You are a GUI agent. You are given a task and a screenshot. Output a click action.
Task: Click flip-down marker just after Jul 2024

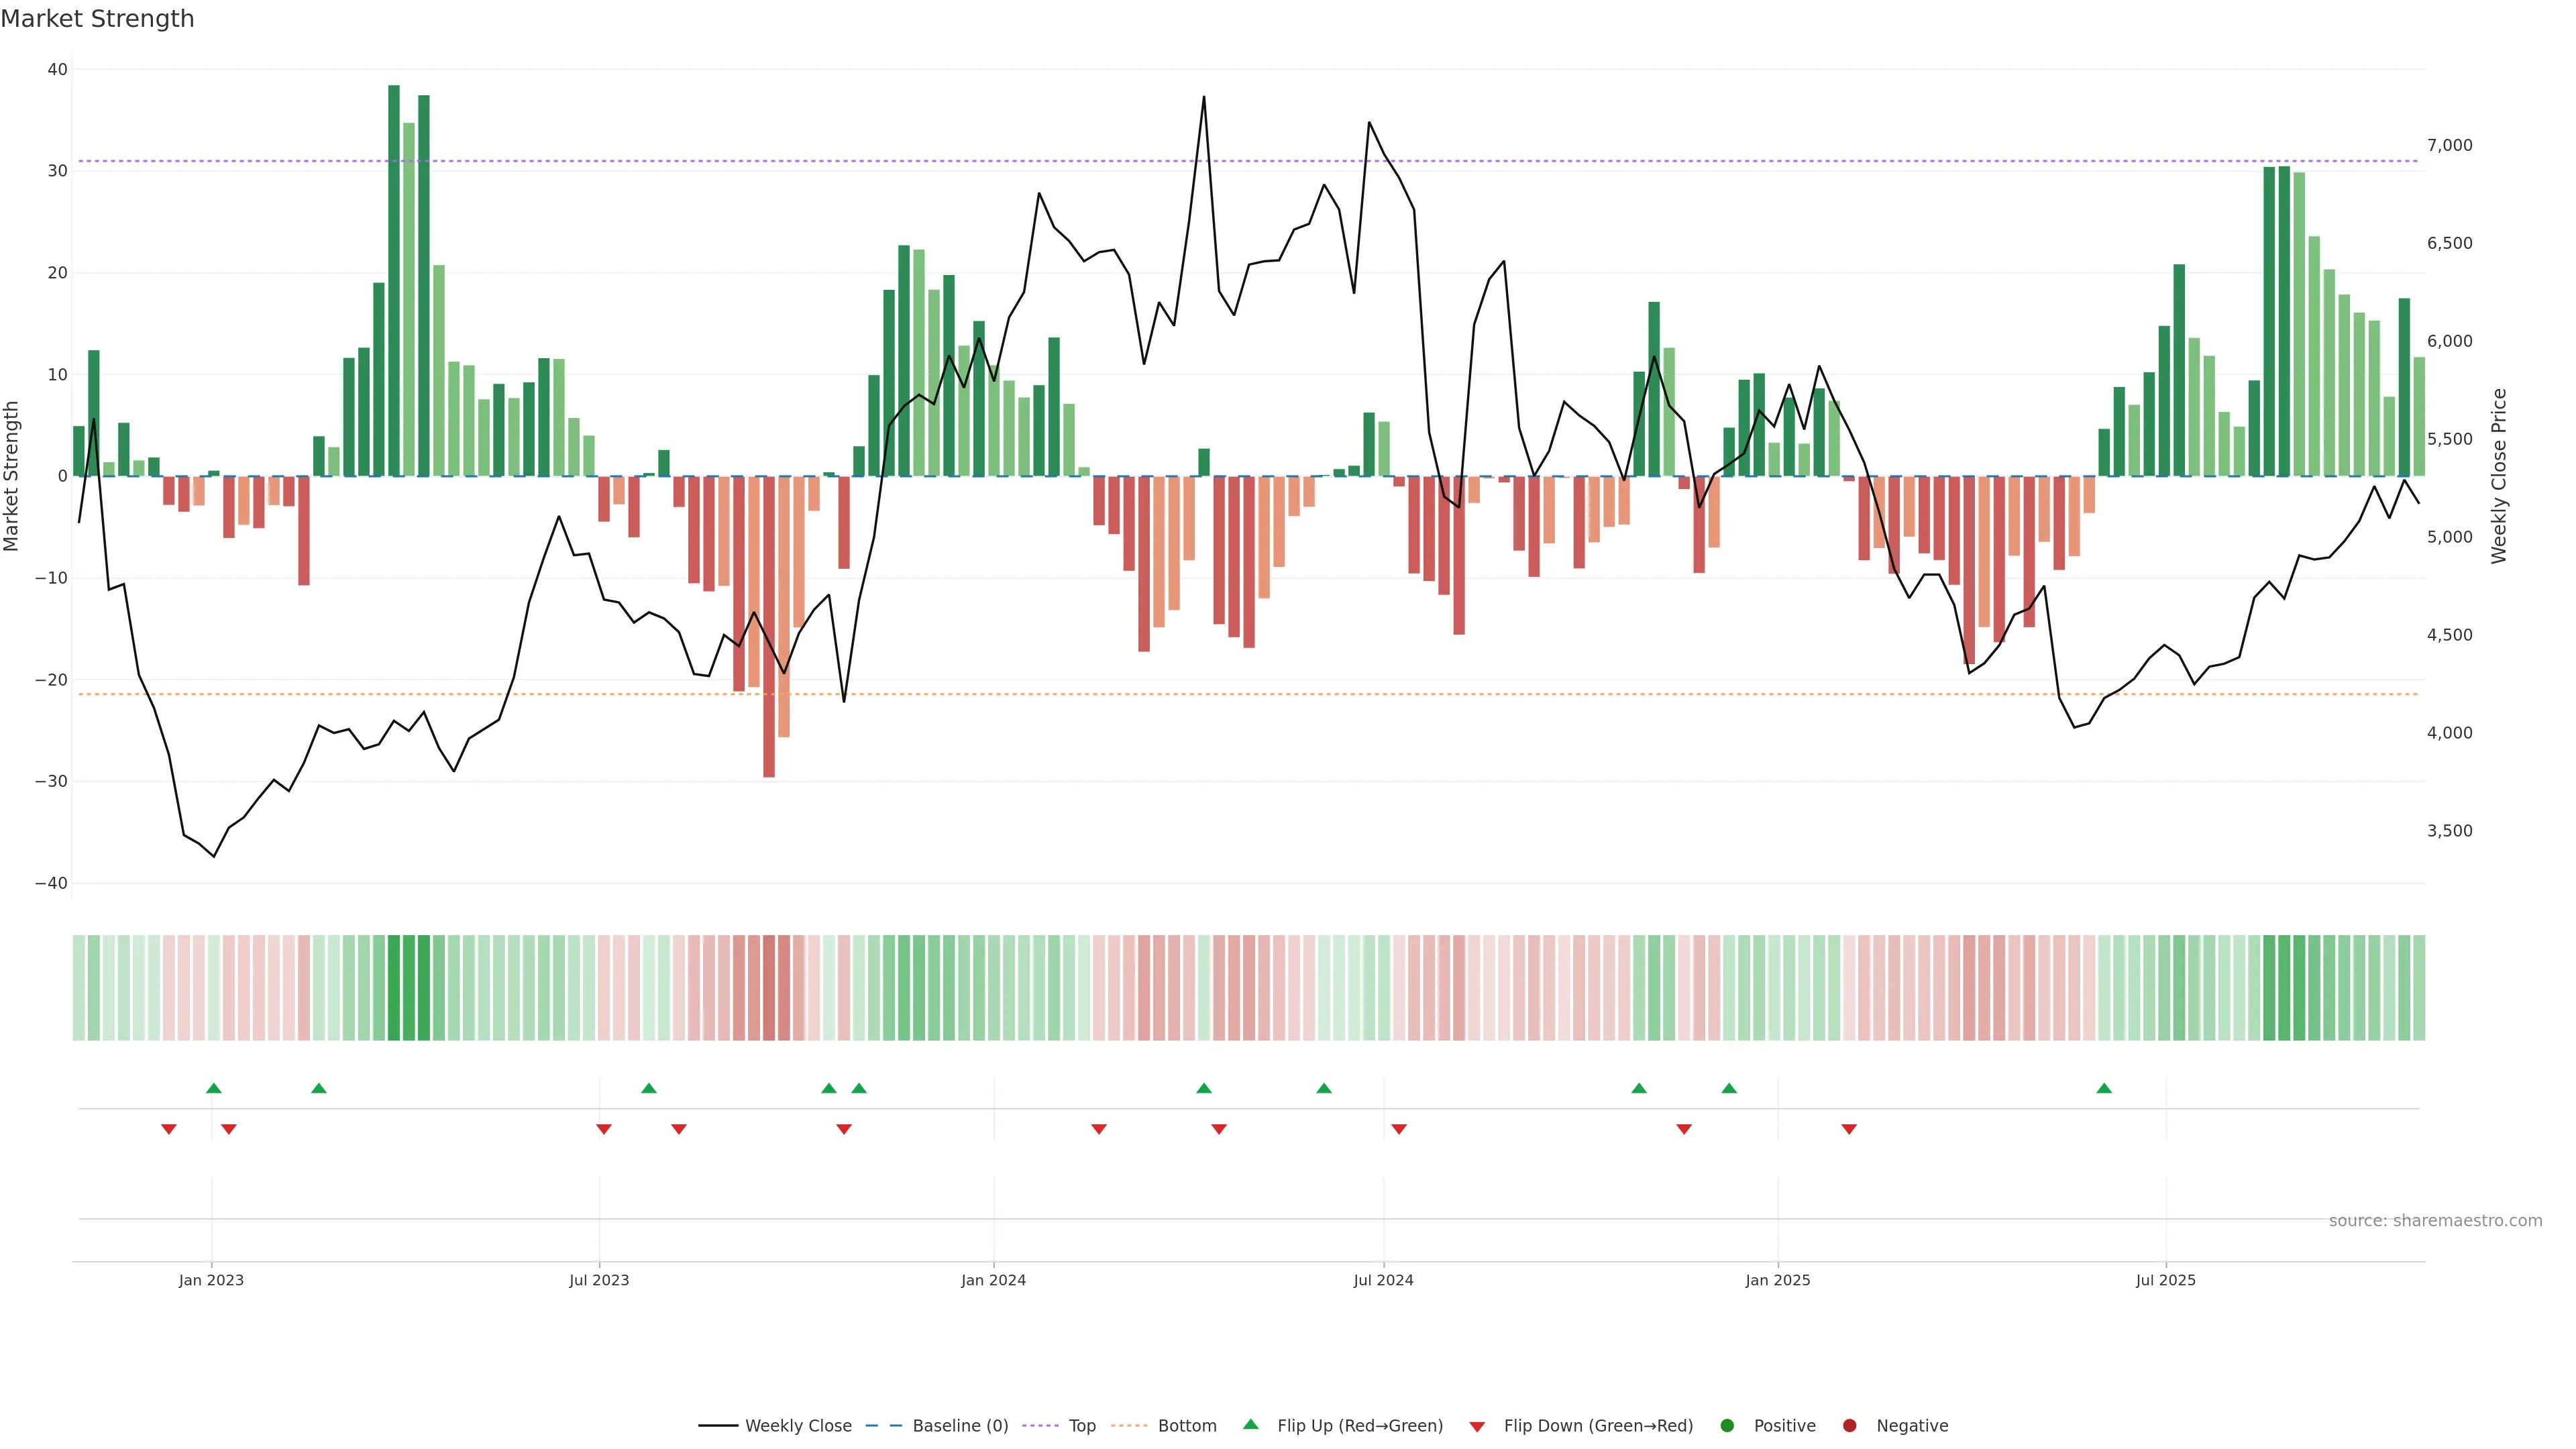tap(1399, 1129)
